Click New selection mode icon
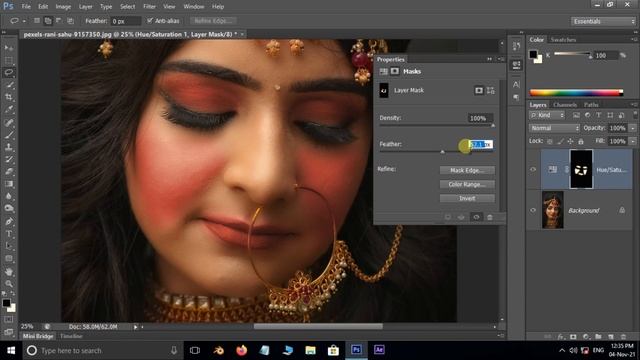The height and width of the screenshot is (360, 640). [37, 21]
